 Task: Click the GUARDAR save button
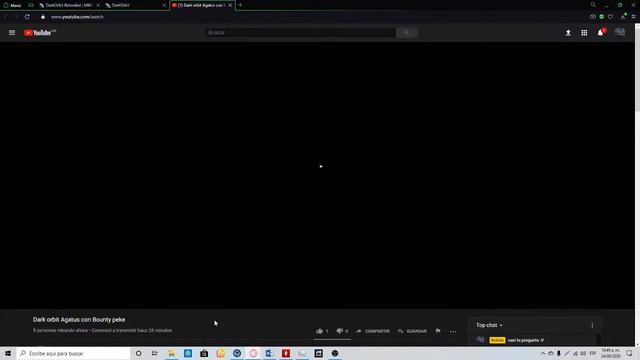coord(412,331)
